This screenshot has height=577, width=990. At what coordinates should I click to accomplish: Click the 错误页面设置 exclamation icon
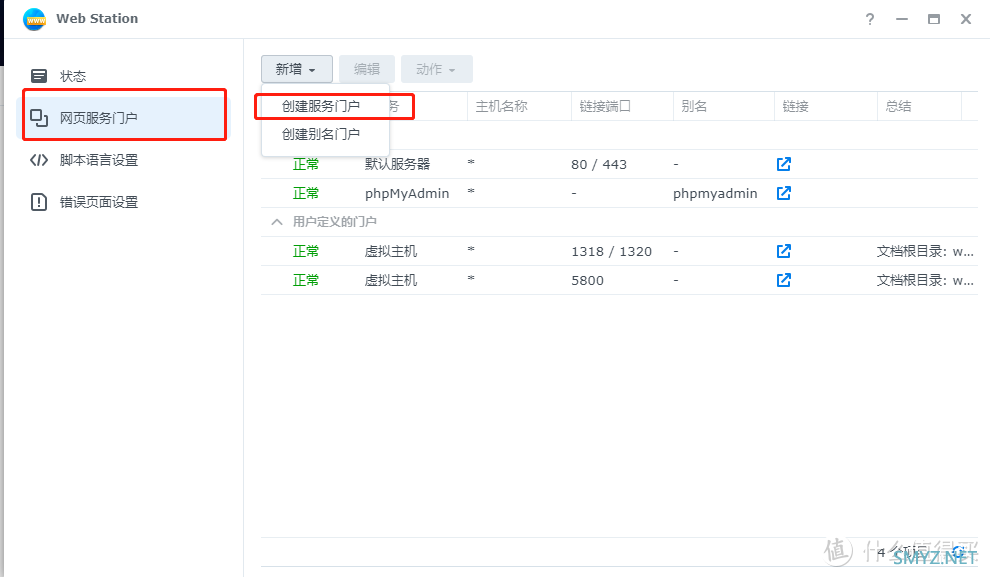click(39, 202)
